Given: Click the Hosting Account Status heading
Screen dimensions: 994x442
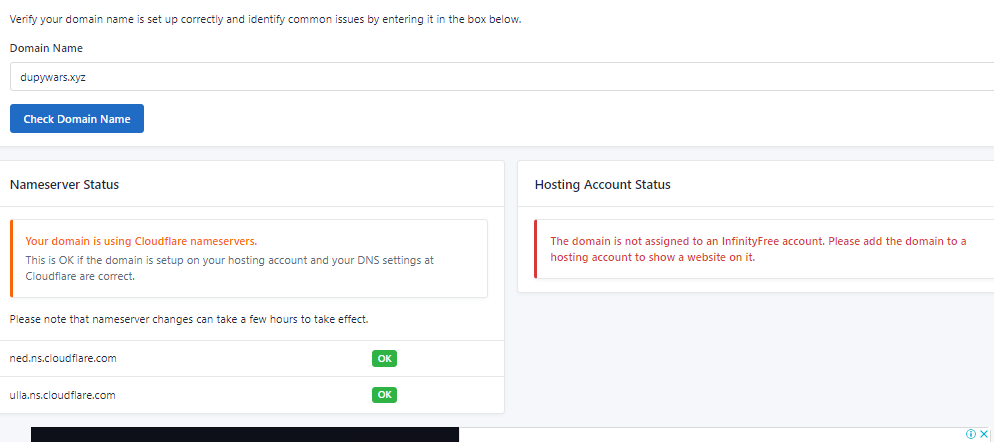Looking at the screenshot, I should (x=602, y=185).
